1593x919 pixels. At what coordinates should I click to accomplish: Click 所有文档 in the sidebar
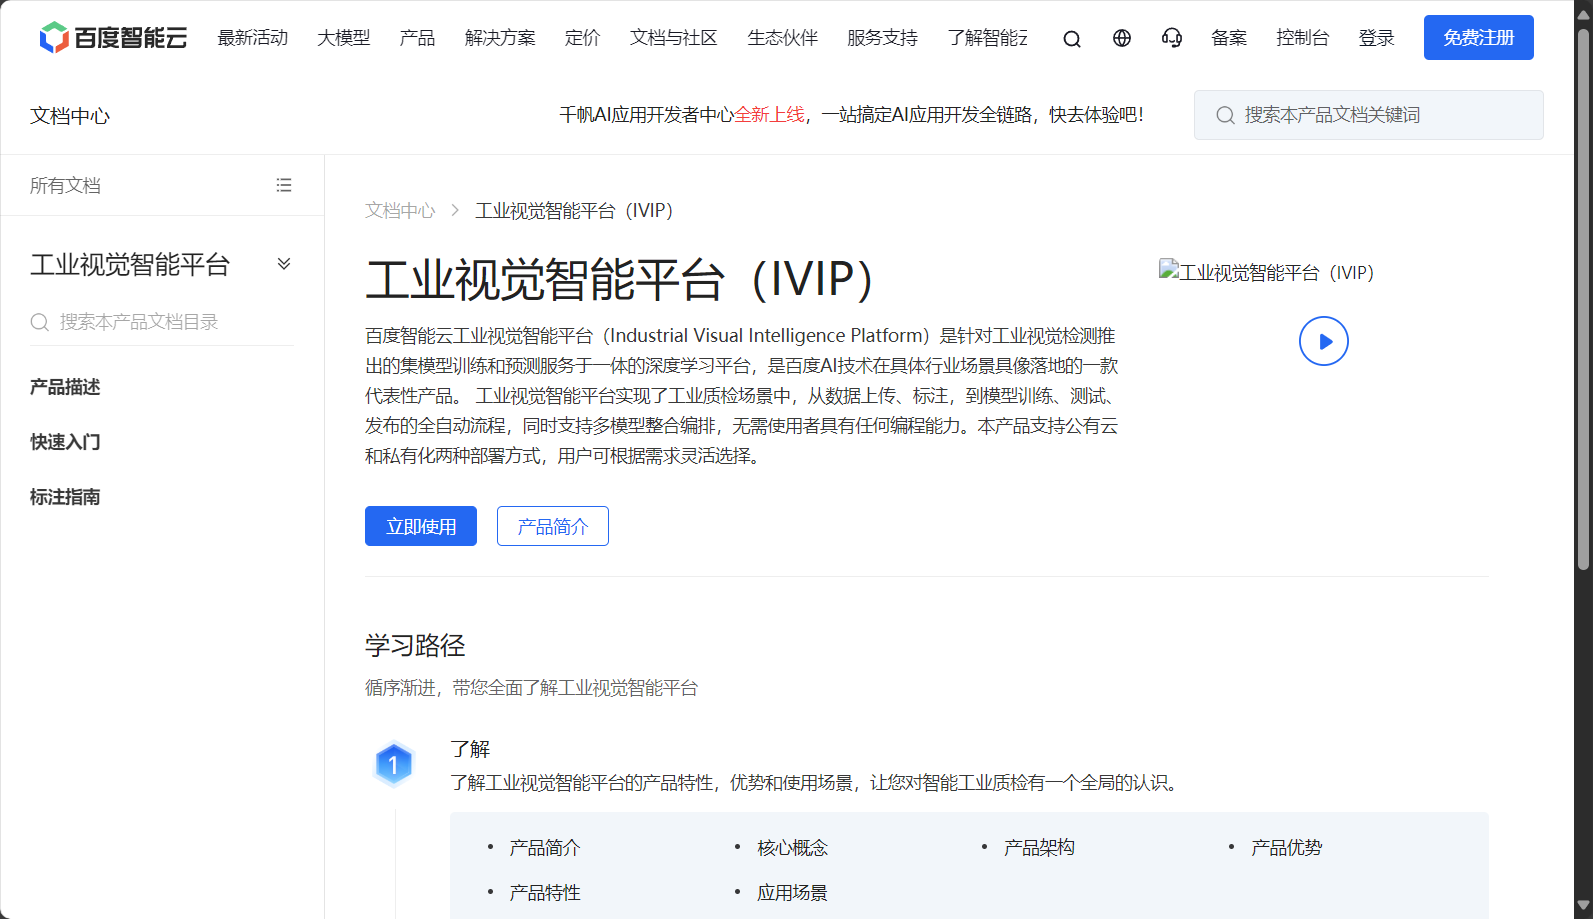[65, 185]
